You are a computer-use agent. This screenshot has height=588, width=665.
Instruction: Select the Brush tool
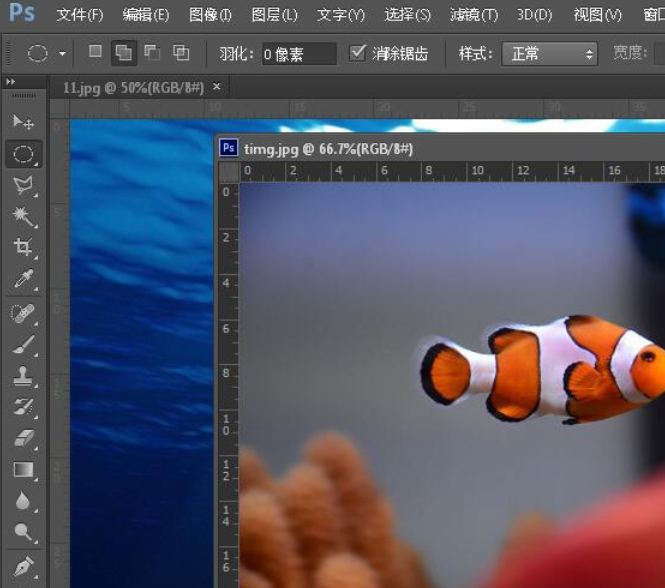[23, 345]
